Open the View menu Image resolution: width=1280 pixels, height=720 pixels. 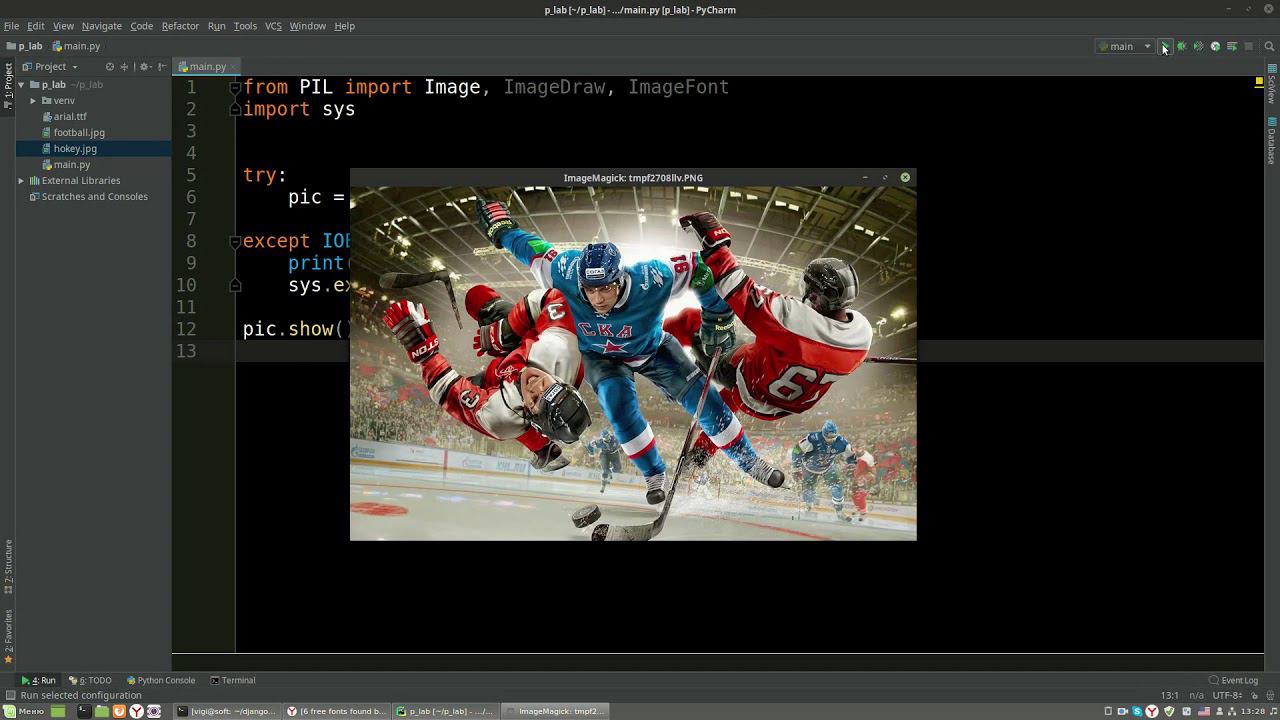(x=63, y=26)
